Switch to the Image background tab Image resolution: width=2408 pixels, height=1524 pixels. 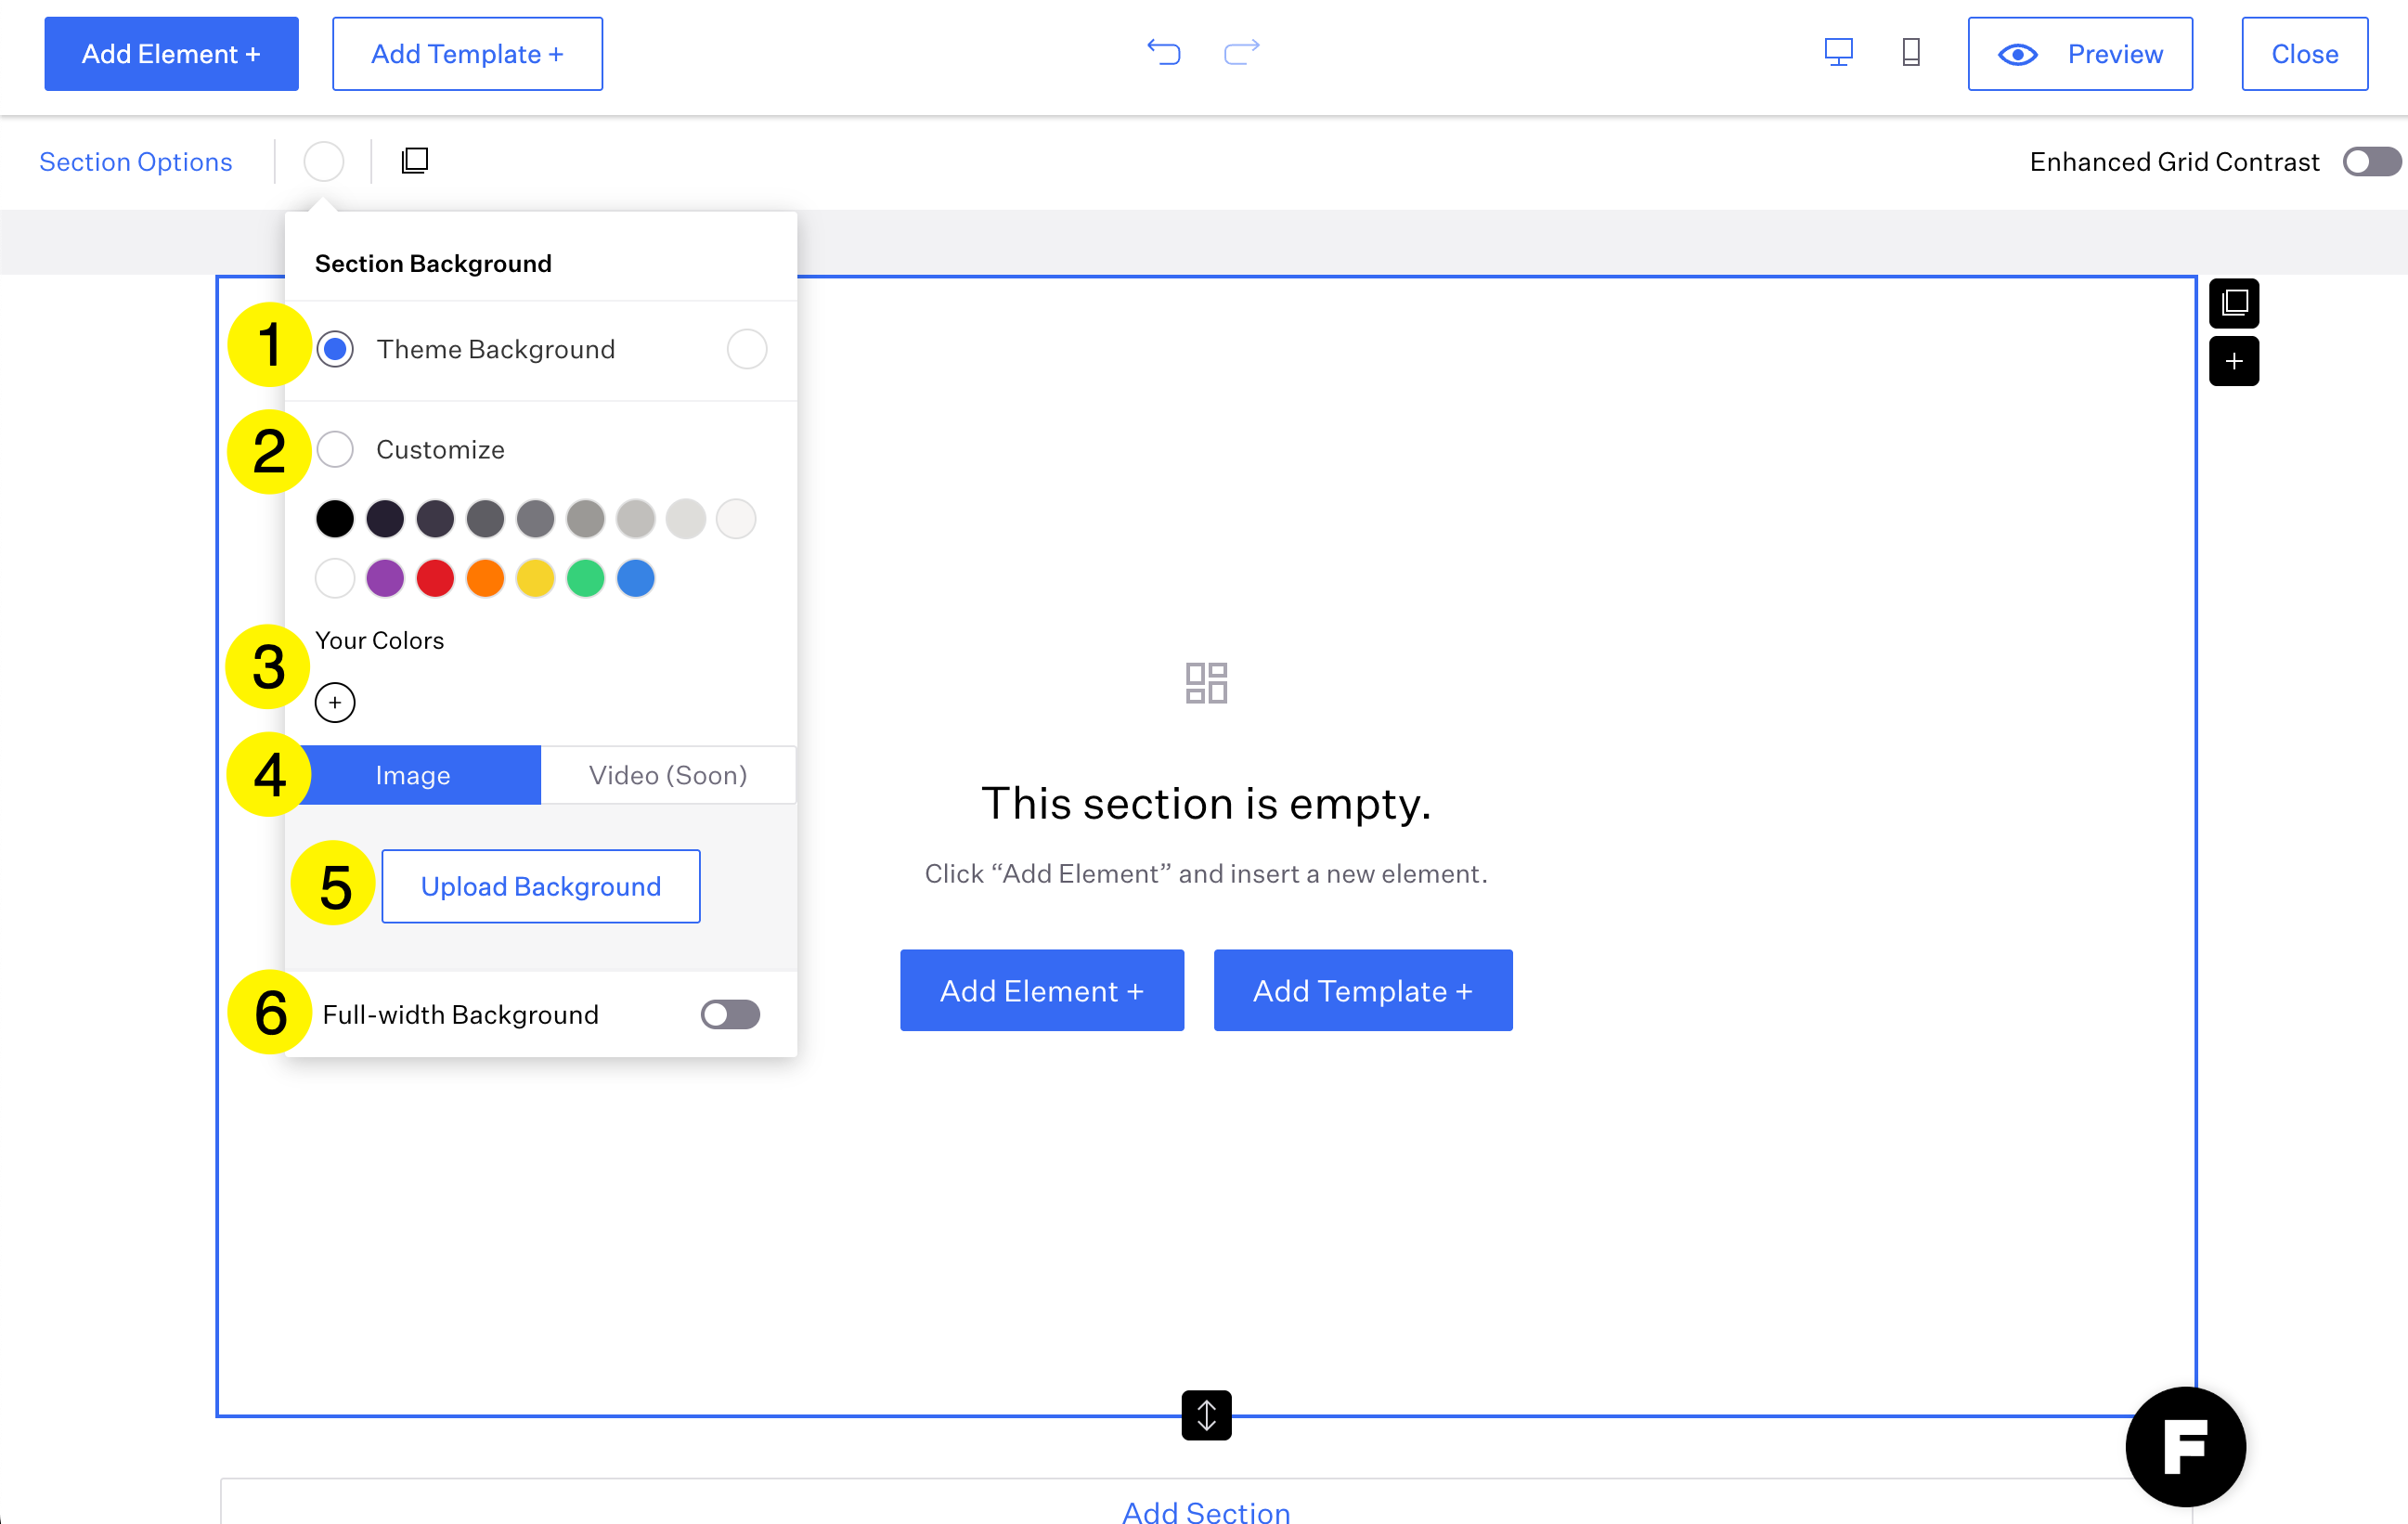click(x=413, y=774)
